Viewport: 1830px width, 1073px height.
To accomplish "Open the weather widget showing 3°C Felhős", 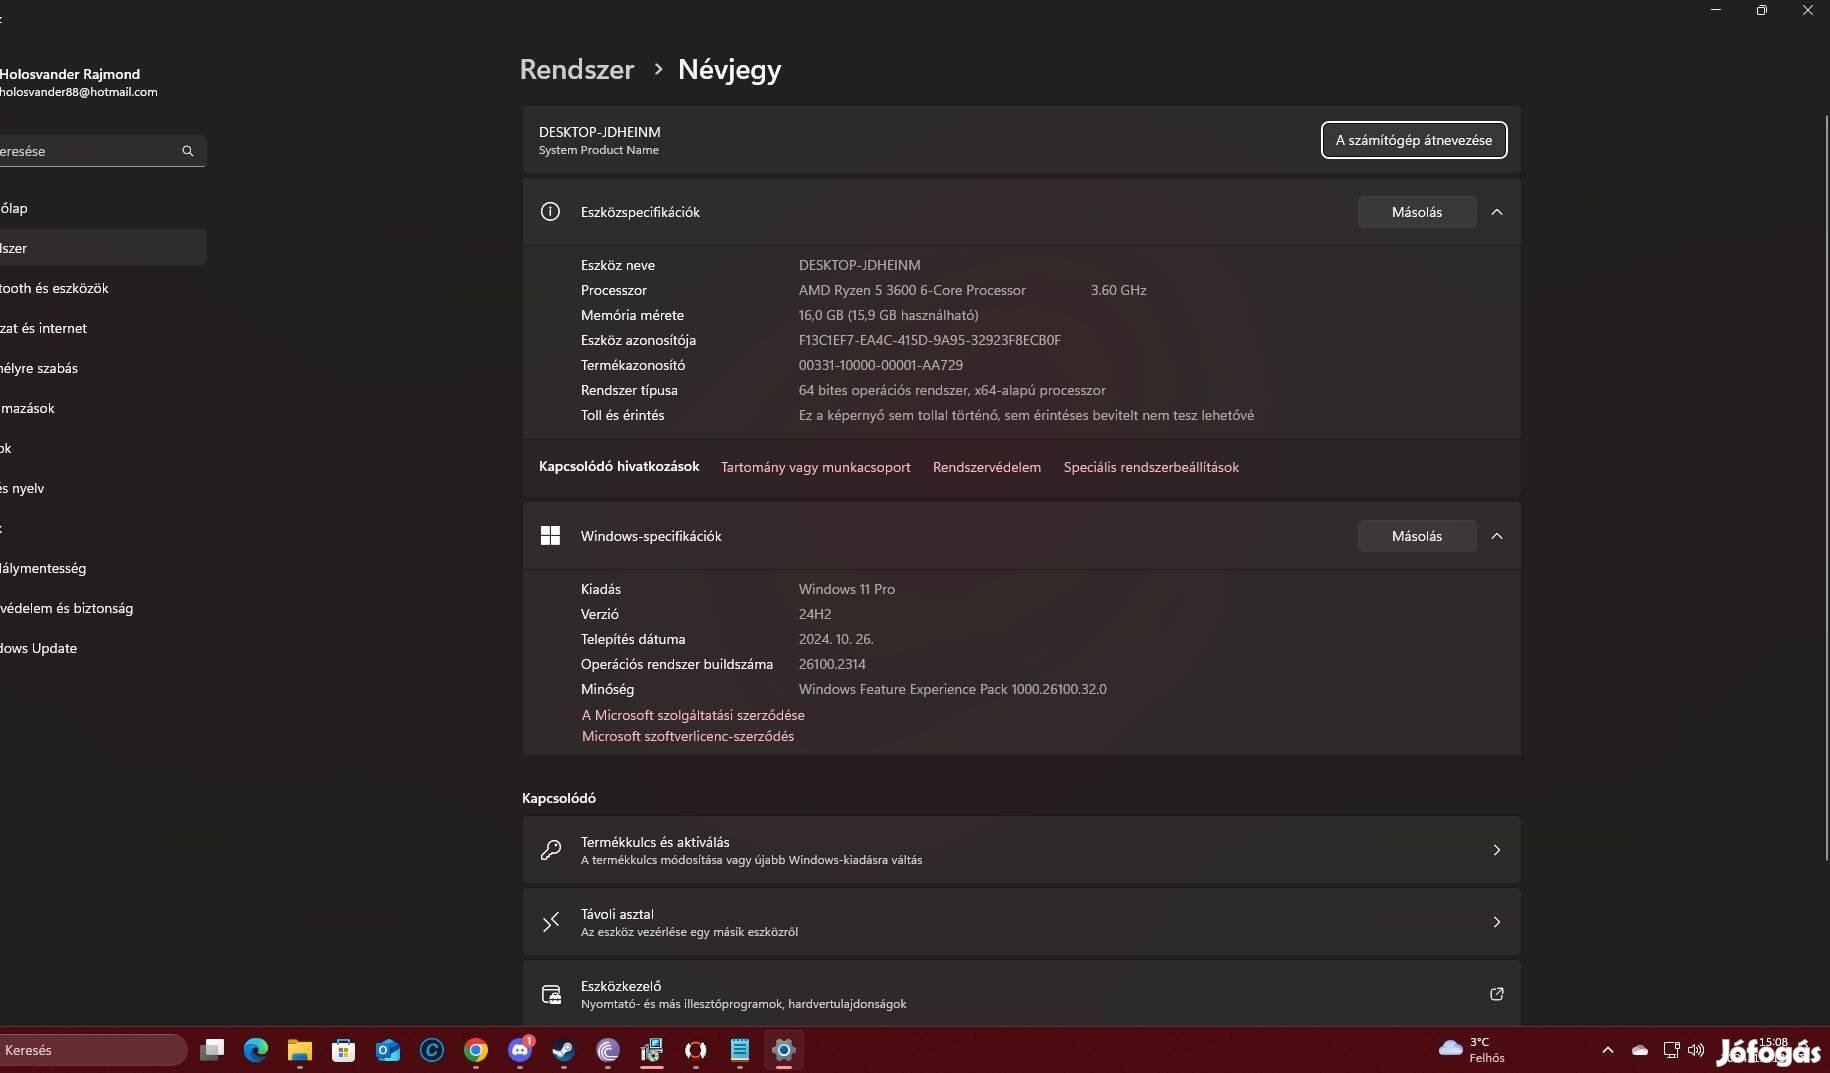I will tap(1471, 1050).
